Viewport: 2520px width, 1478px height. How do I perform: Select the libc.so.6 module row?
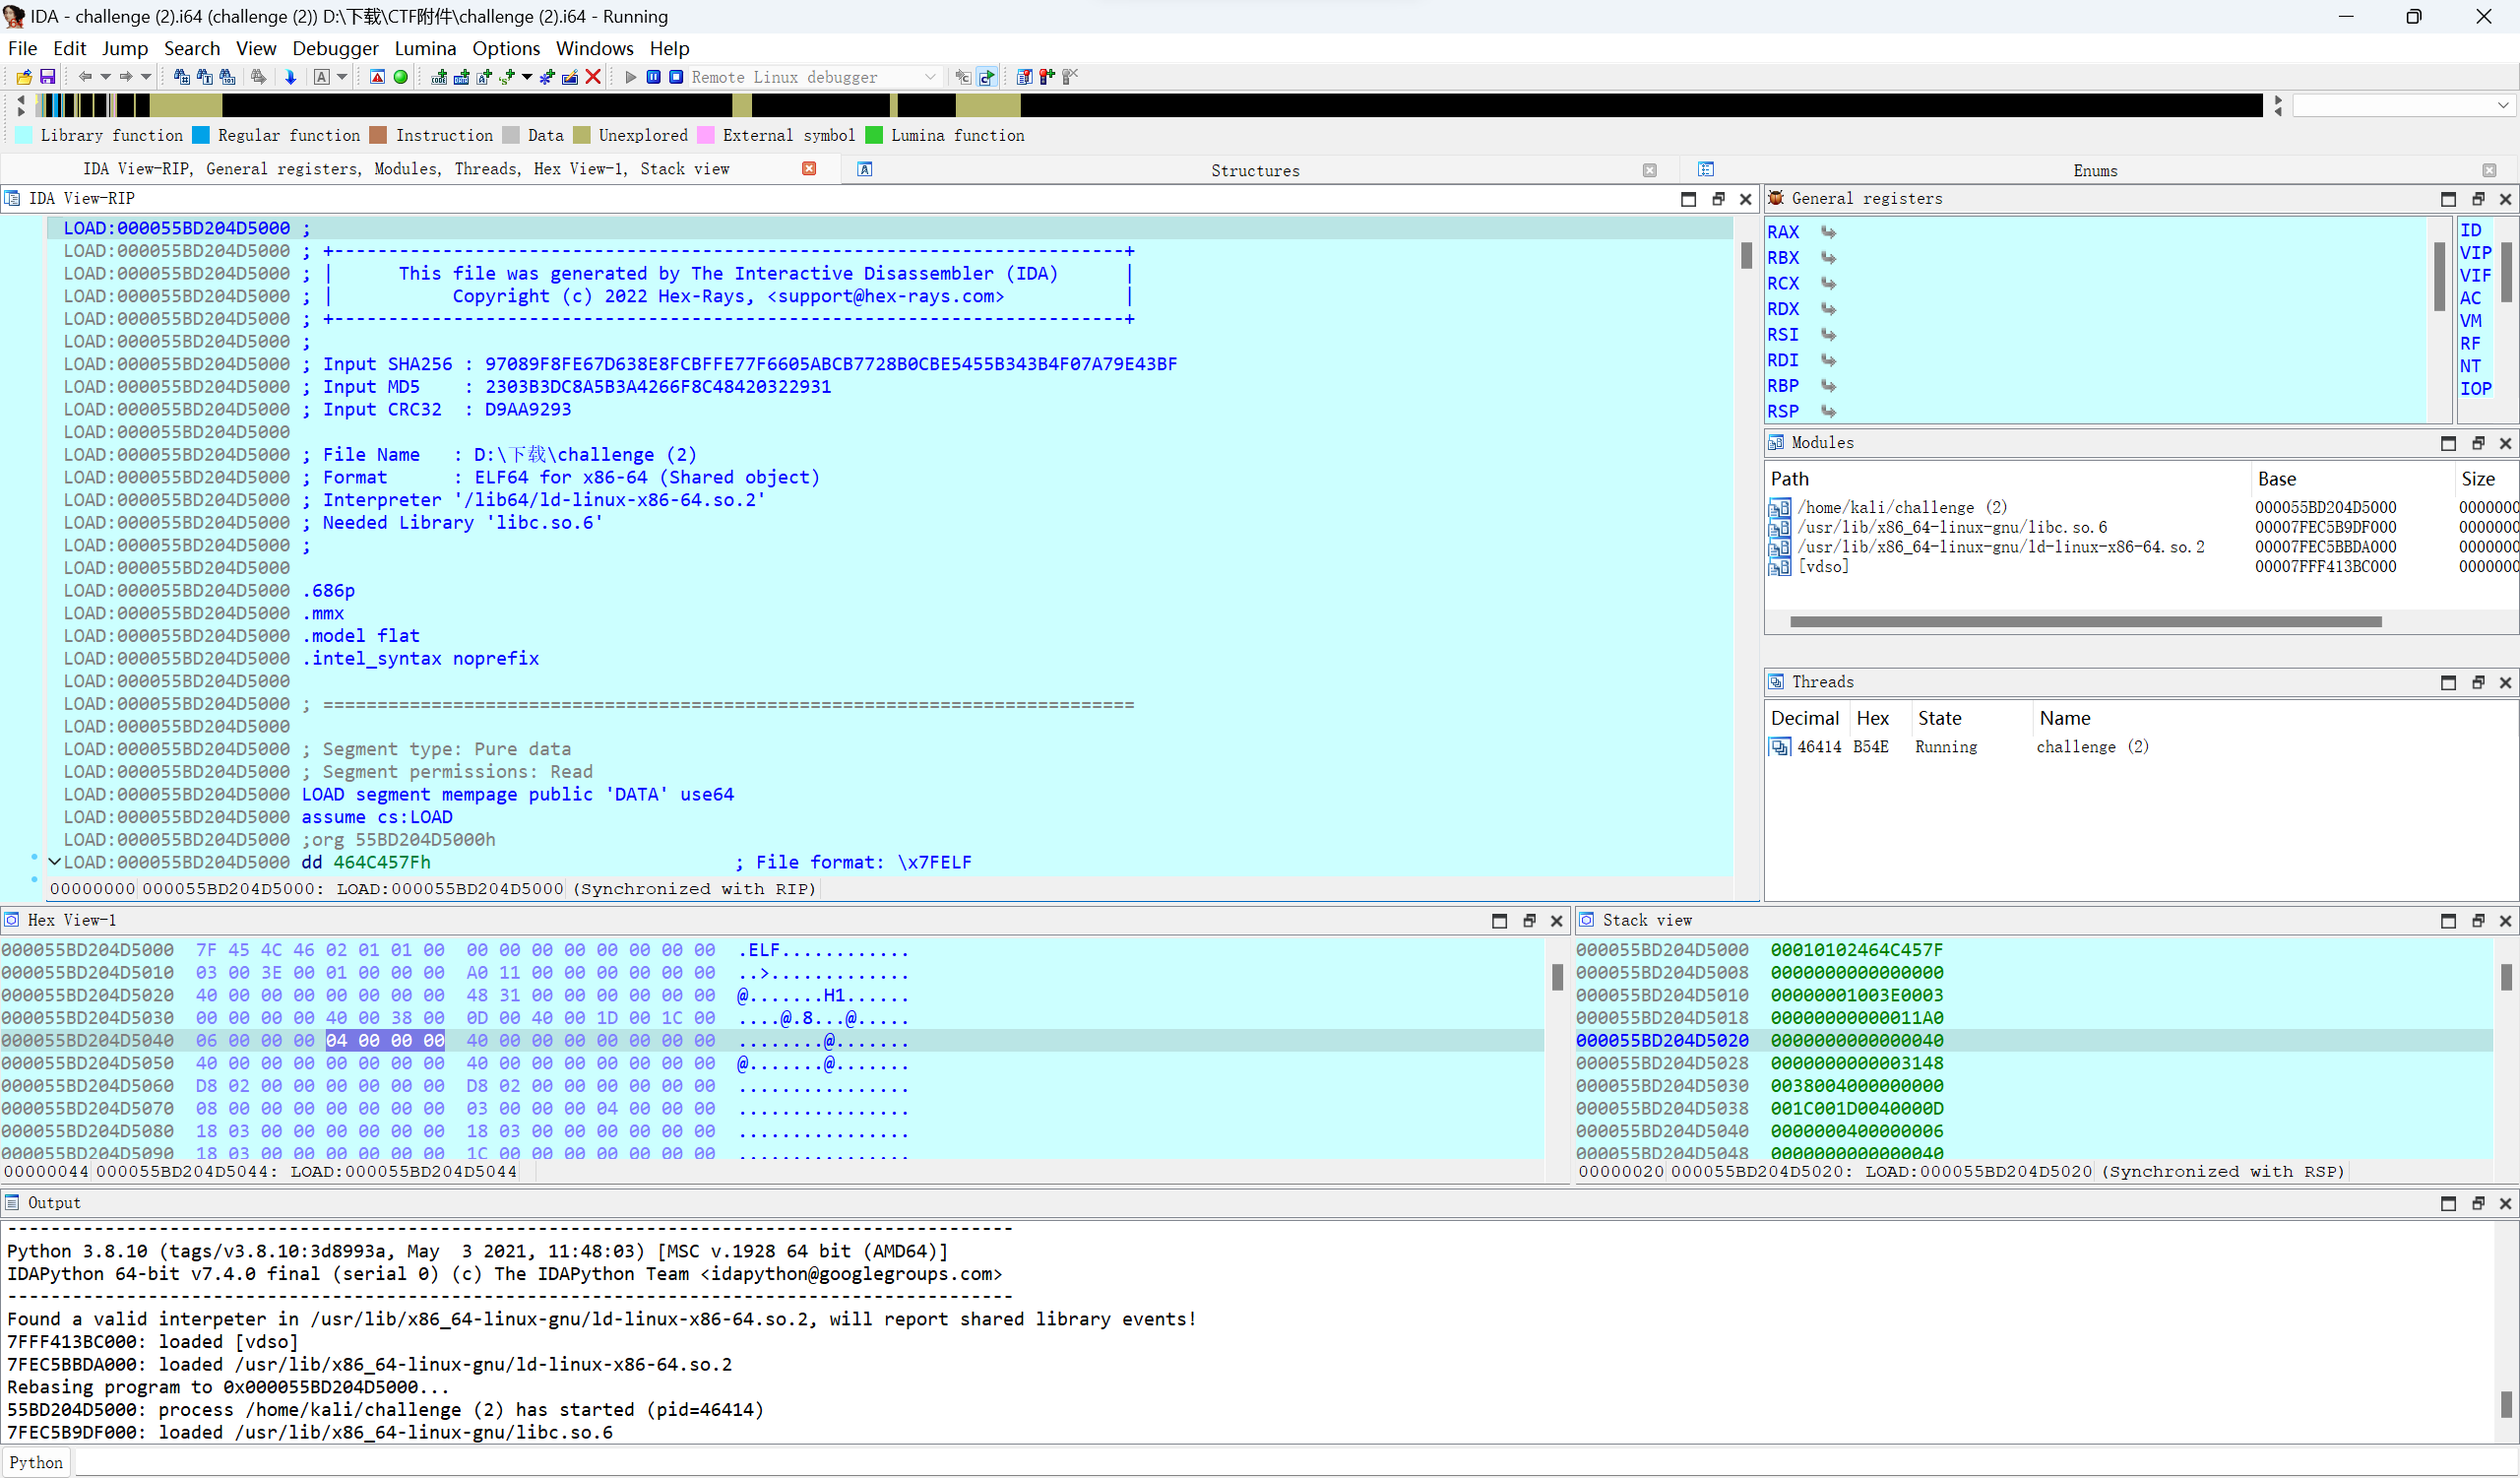(x=2140, y=527)
